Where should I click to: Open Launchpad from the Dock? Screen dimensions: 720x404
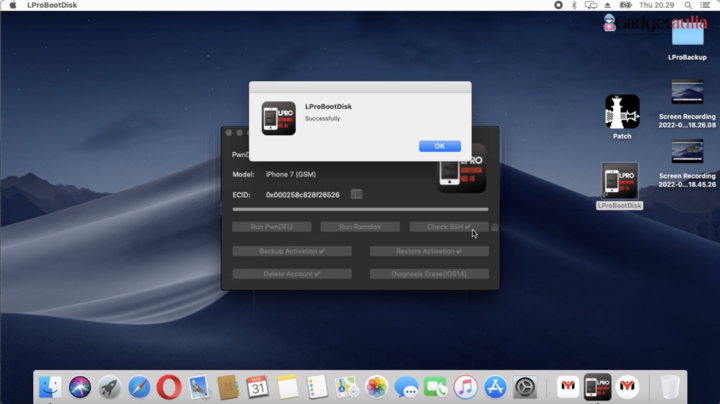pyautogui.click(x=109, y=387)
